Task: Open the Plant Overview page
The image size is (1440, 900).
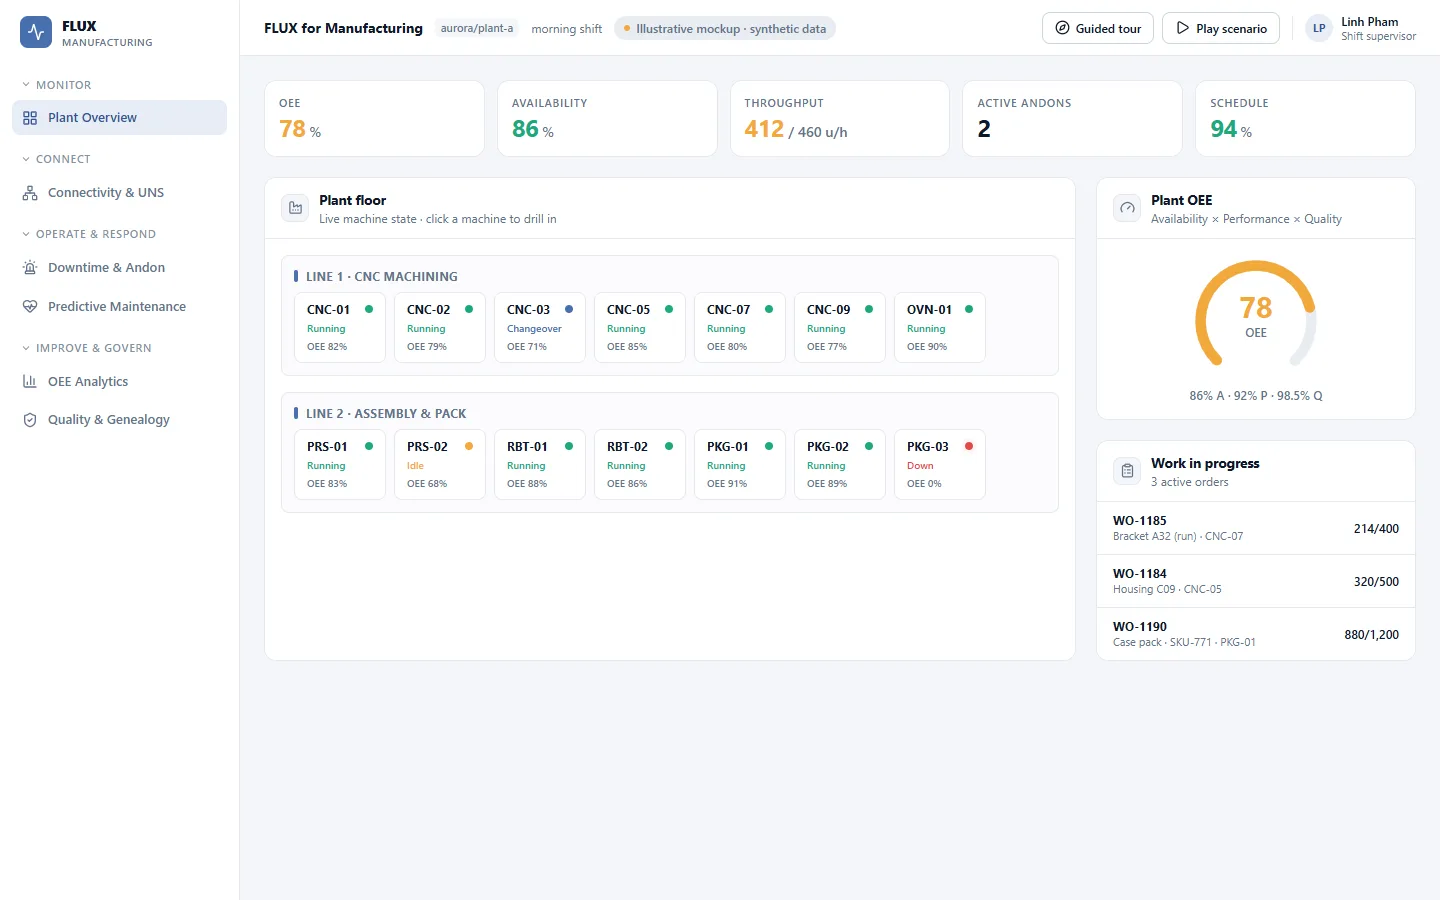Action: [119, 118]
